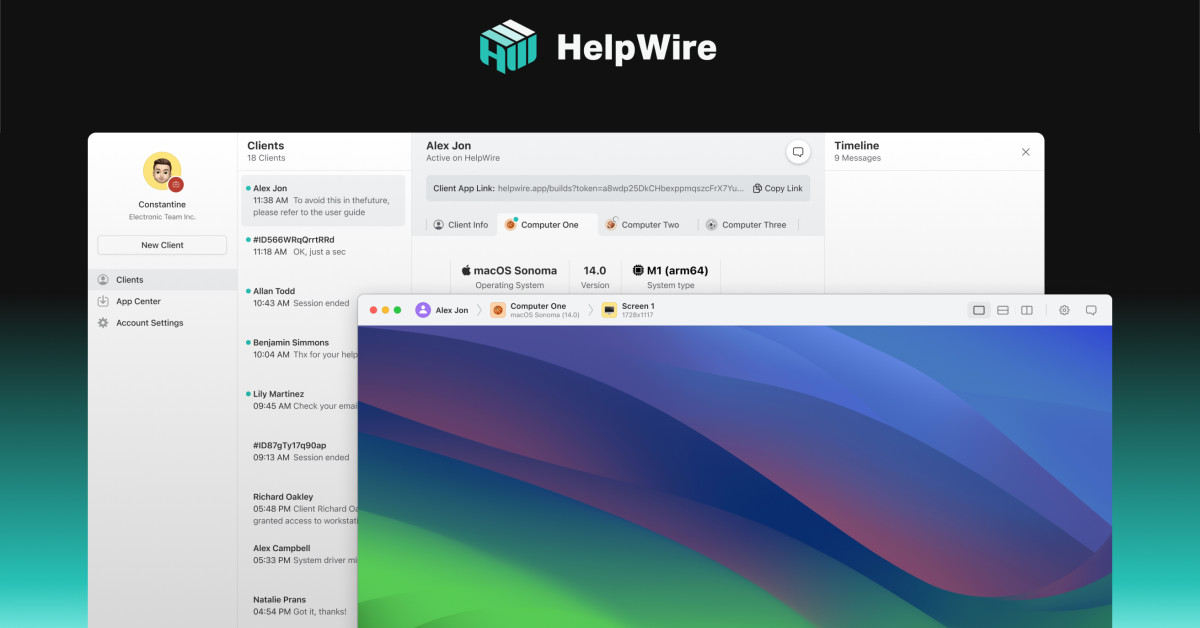Select the Clients item in the sidebar
Image resolution: width=1200 pixels, height=628 pixels.
click(x=130, y=279)
